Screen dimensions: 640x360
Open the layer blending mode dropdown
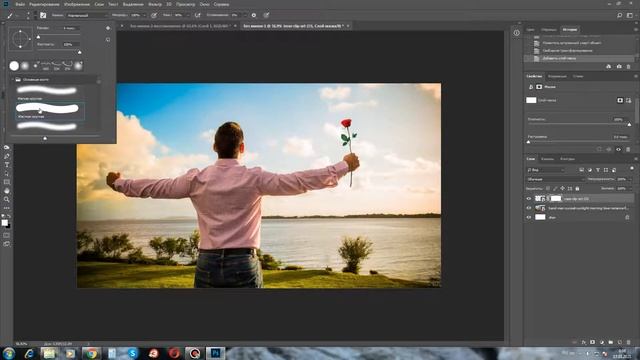coord(555,179)
